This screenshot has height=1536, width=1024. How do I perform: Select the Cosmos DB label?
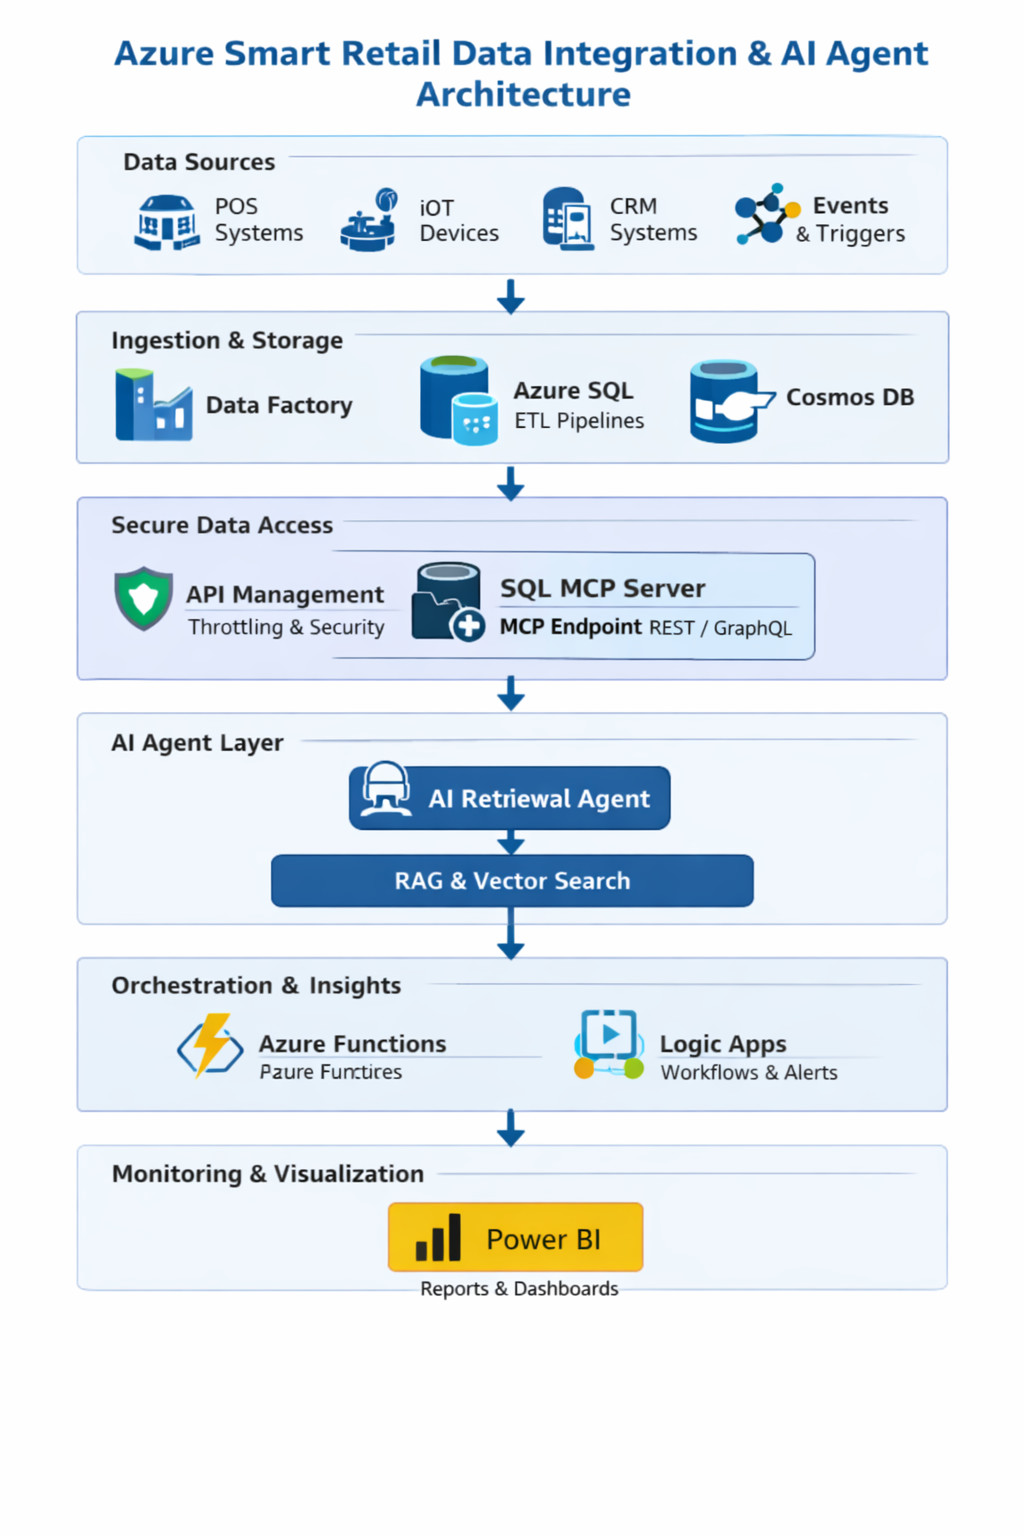[x=850, y=397]
